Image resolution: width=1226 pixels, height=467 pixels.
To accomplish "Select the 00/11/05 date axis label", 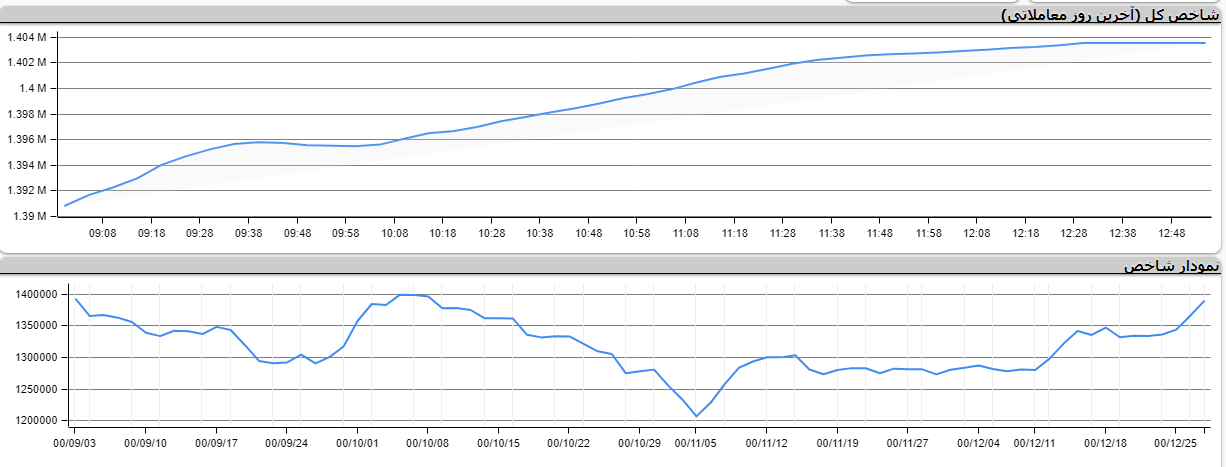I will 698,442.
